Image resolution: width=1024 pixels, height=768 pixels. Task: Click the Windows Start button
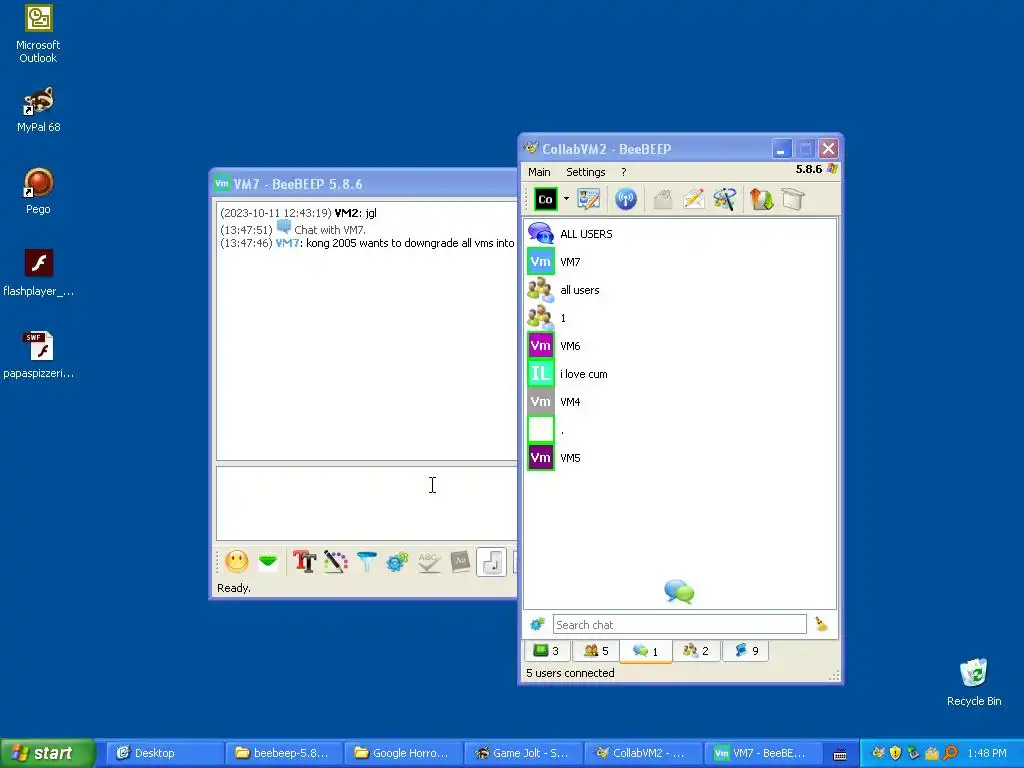(47, 753)
